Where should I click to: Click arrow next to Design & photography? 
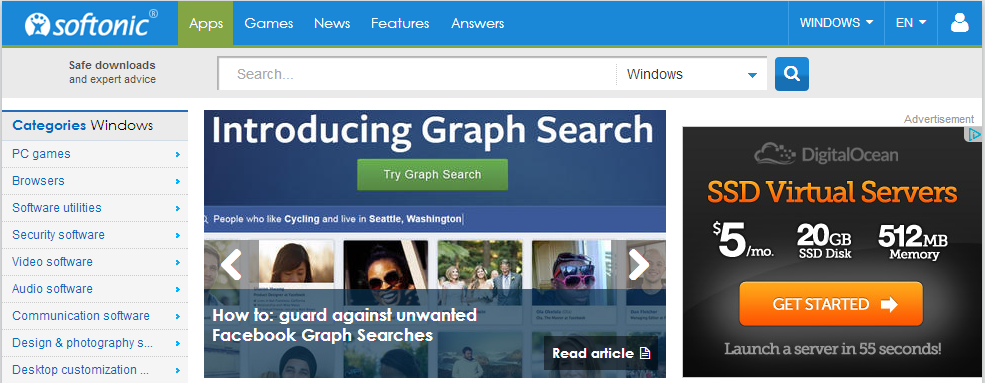(x=178, y=344)
